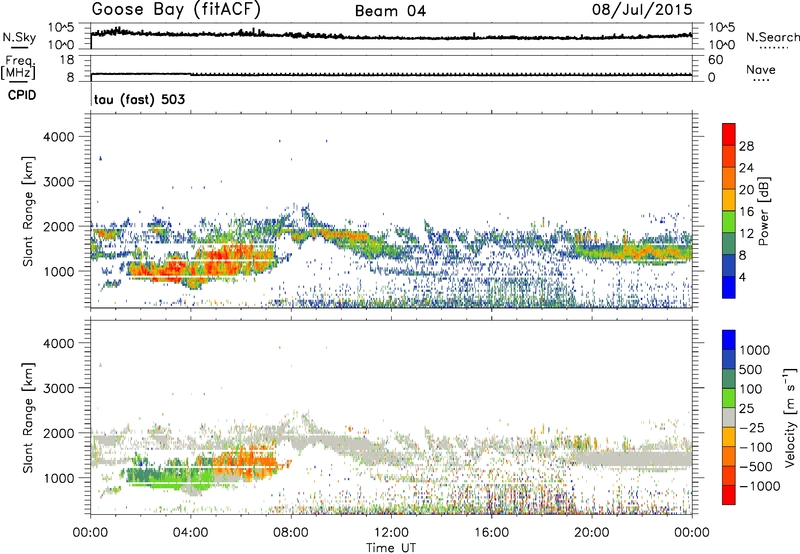Pick the light green 25–100 Velocity segment

tap(729, 398)
